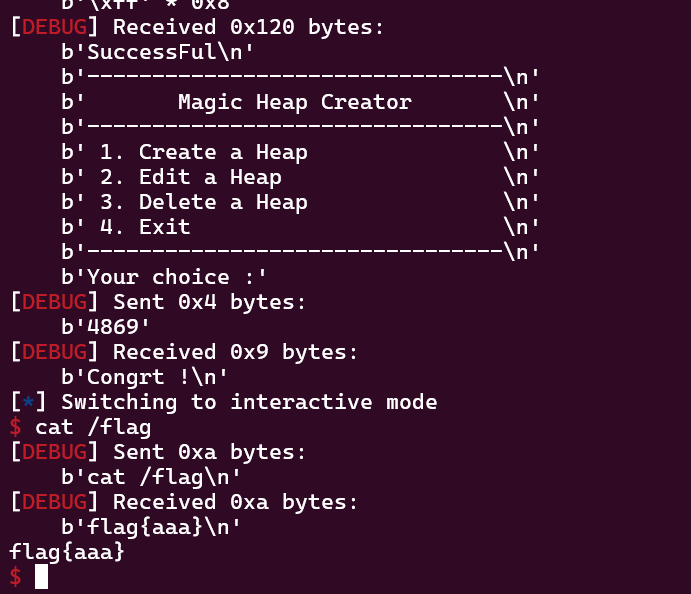
Task: Click the typed "cat /flag" command after the prompt
Action: coord(93,427)
